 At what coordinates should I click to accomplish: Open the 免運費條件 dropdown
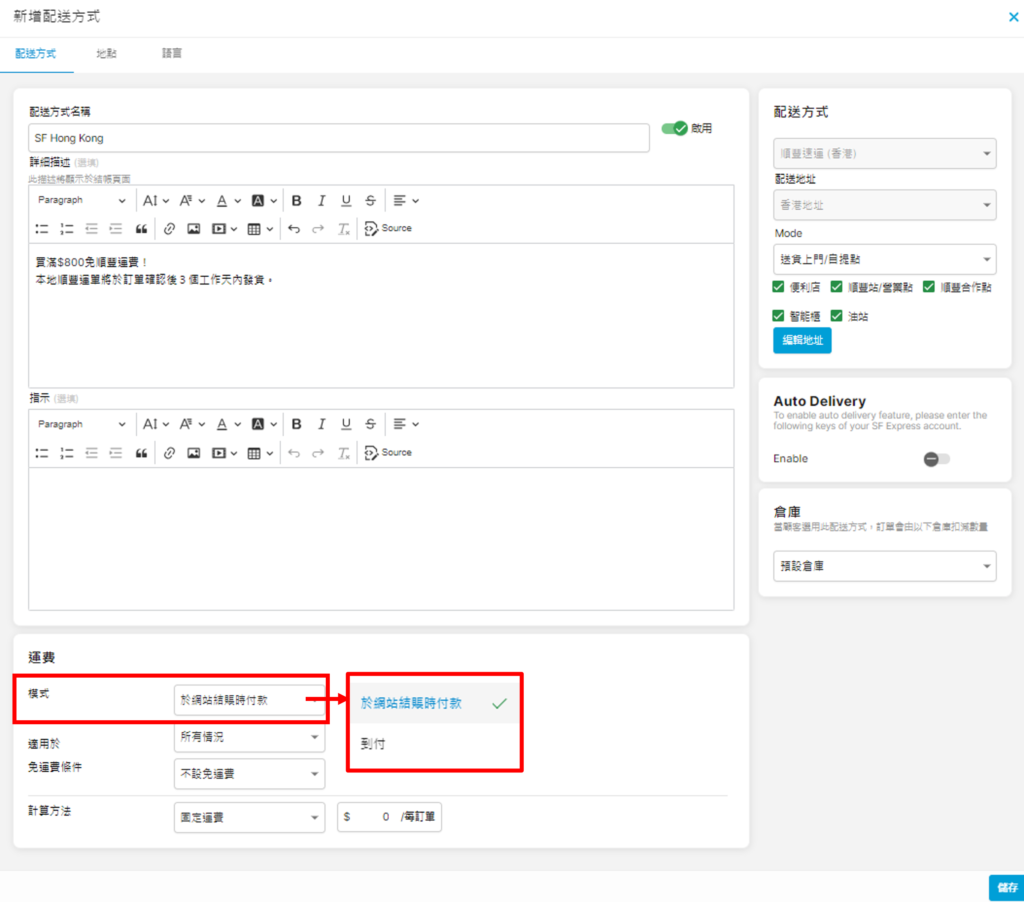pos(249,774)
